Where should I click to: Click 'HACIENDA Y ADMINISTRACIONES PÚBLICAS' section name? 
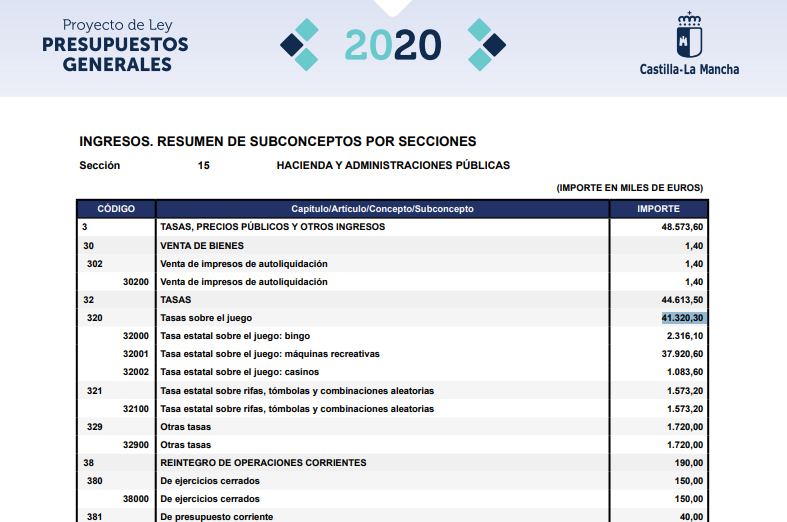tap(393, 166)
